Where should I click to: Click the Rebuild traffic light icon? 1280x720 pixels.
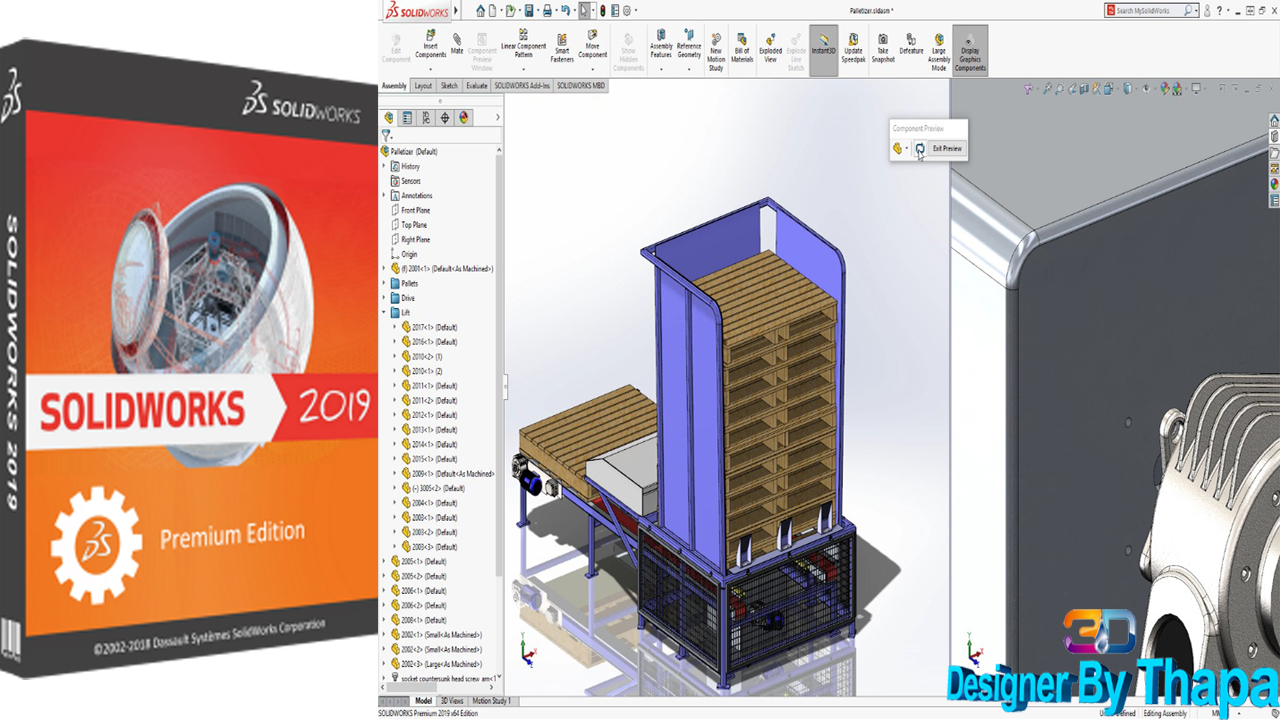pyautogui.click(x=602, y=11)
